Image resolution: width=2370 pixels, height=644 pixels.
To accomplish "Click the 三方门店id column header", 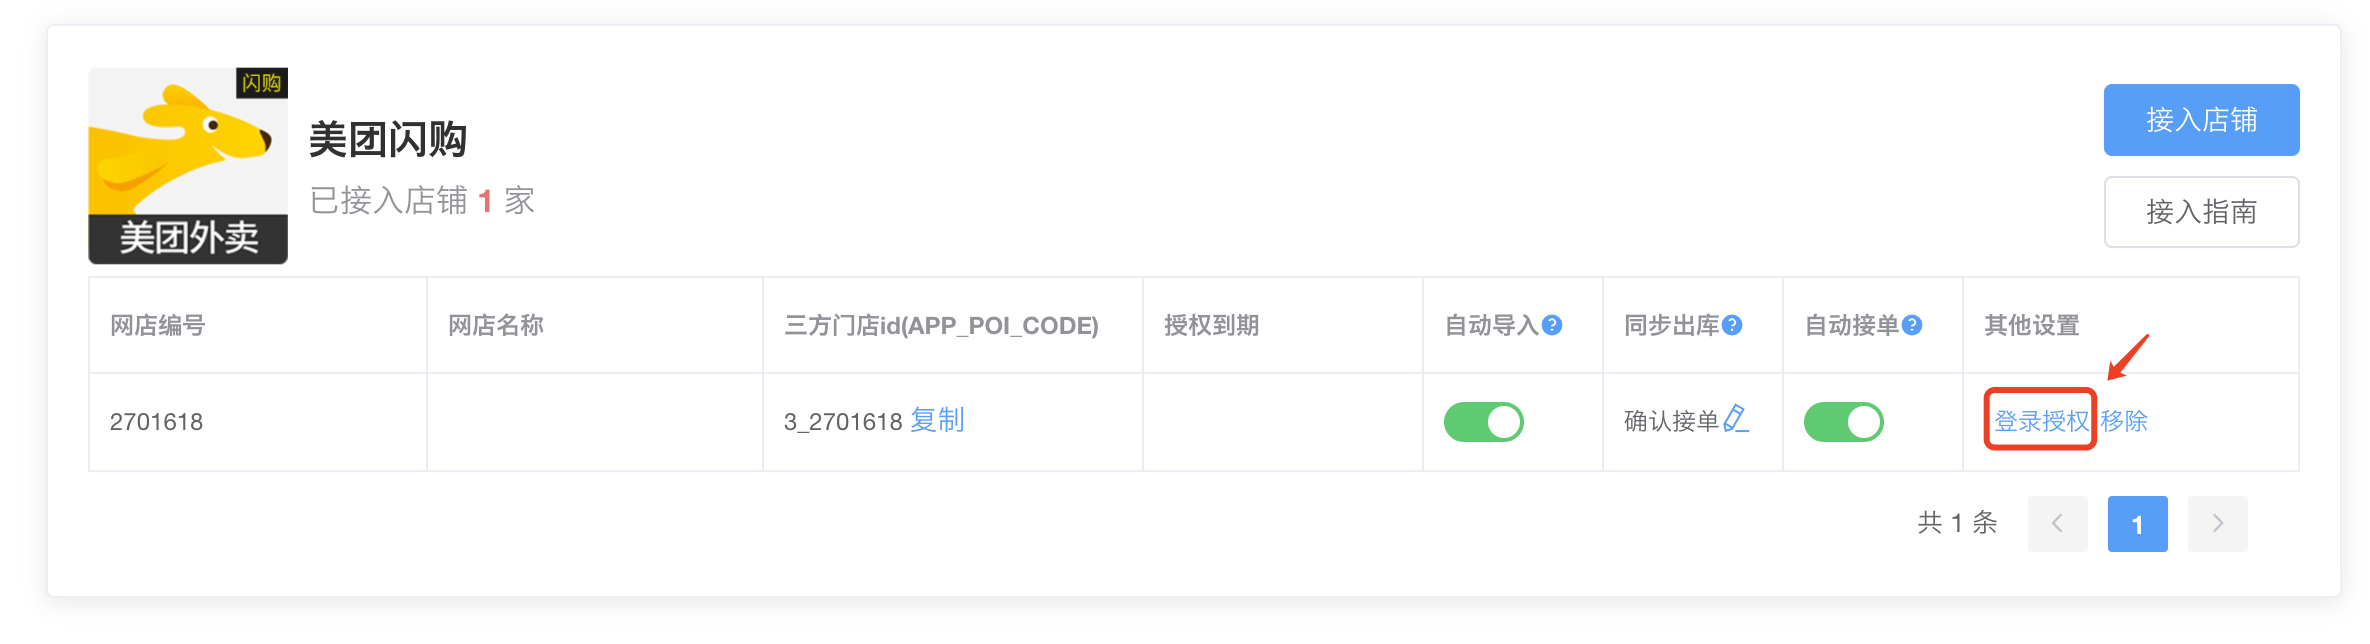I will (x=941, y=325).
